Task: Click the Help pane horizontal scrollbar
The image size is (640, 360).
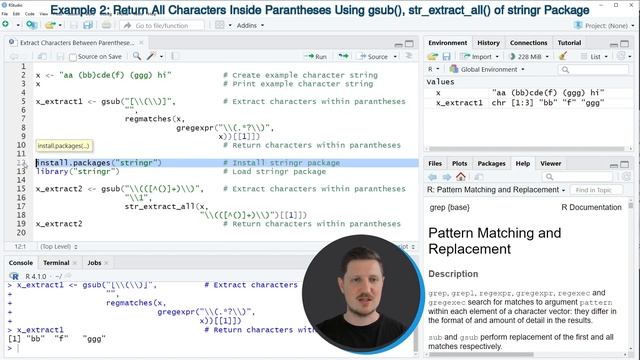Action: pyautogui.click(x=481, y=355)
